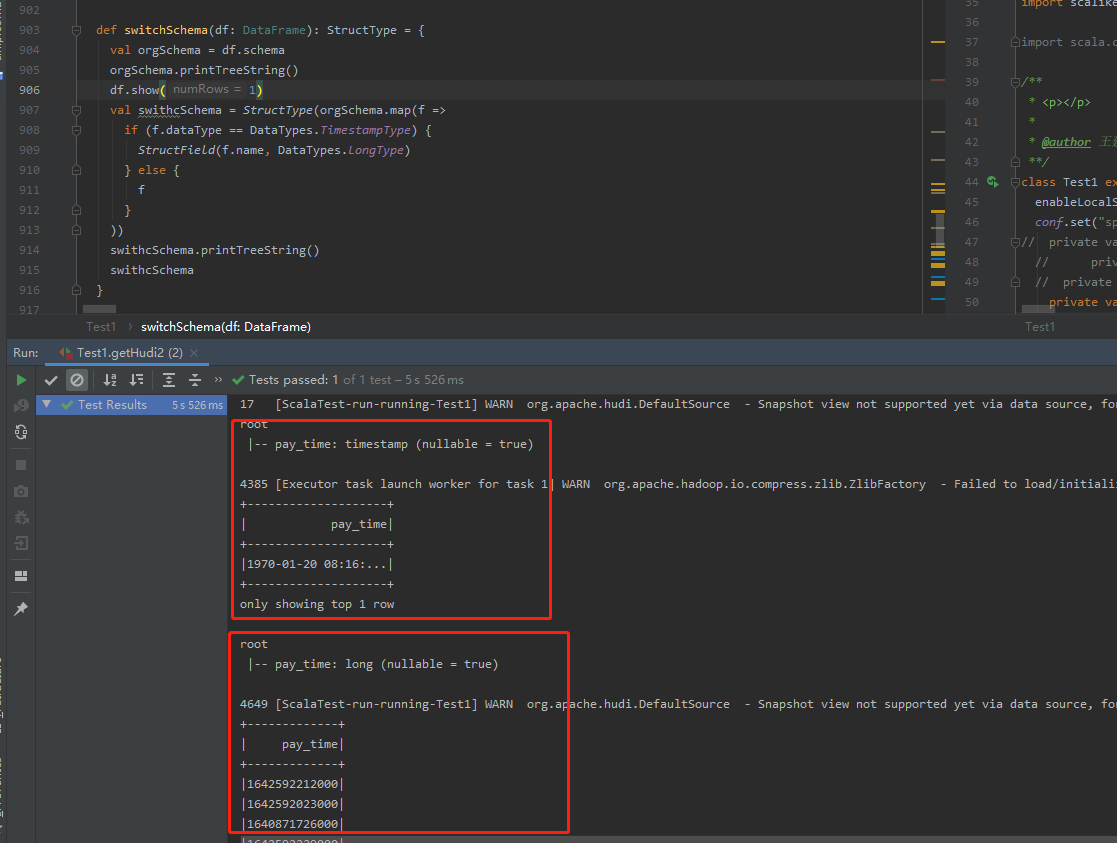Screen dimensions: 1117x843
Task: Click the Test1 breadcrumb in right editor
Action: [1039, 326]
